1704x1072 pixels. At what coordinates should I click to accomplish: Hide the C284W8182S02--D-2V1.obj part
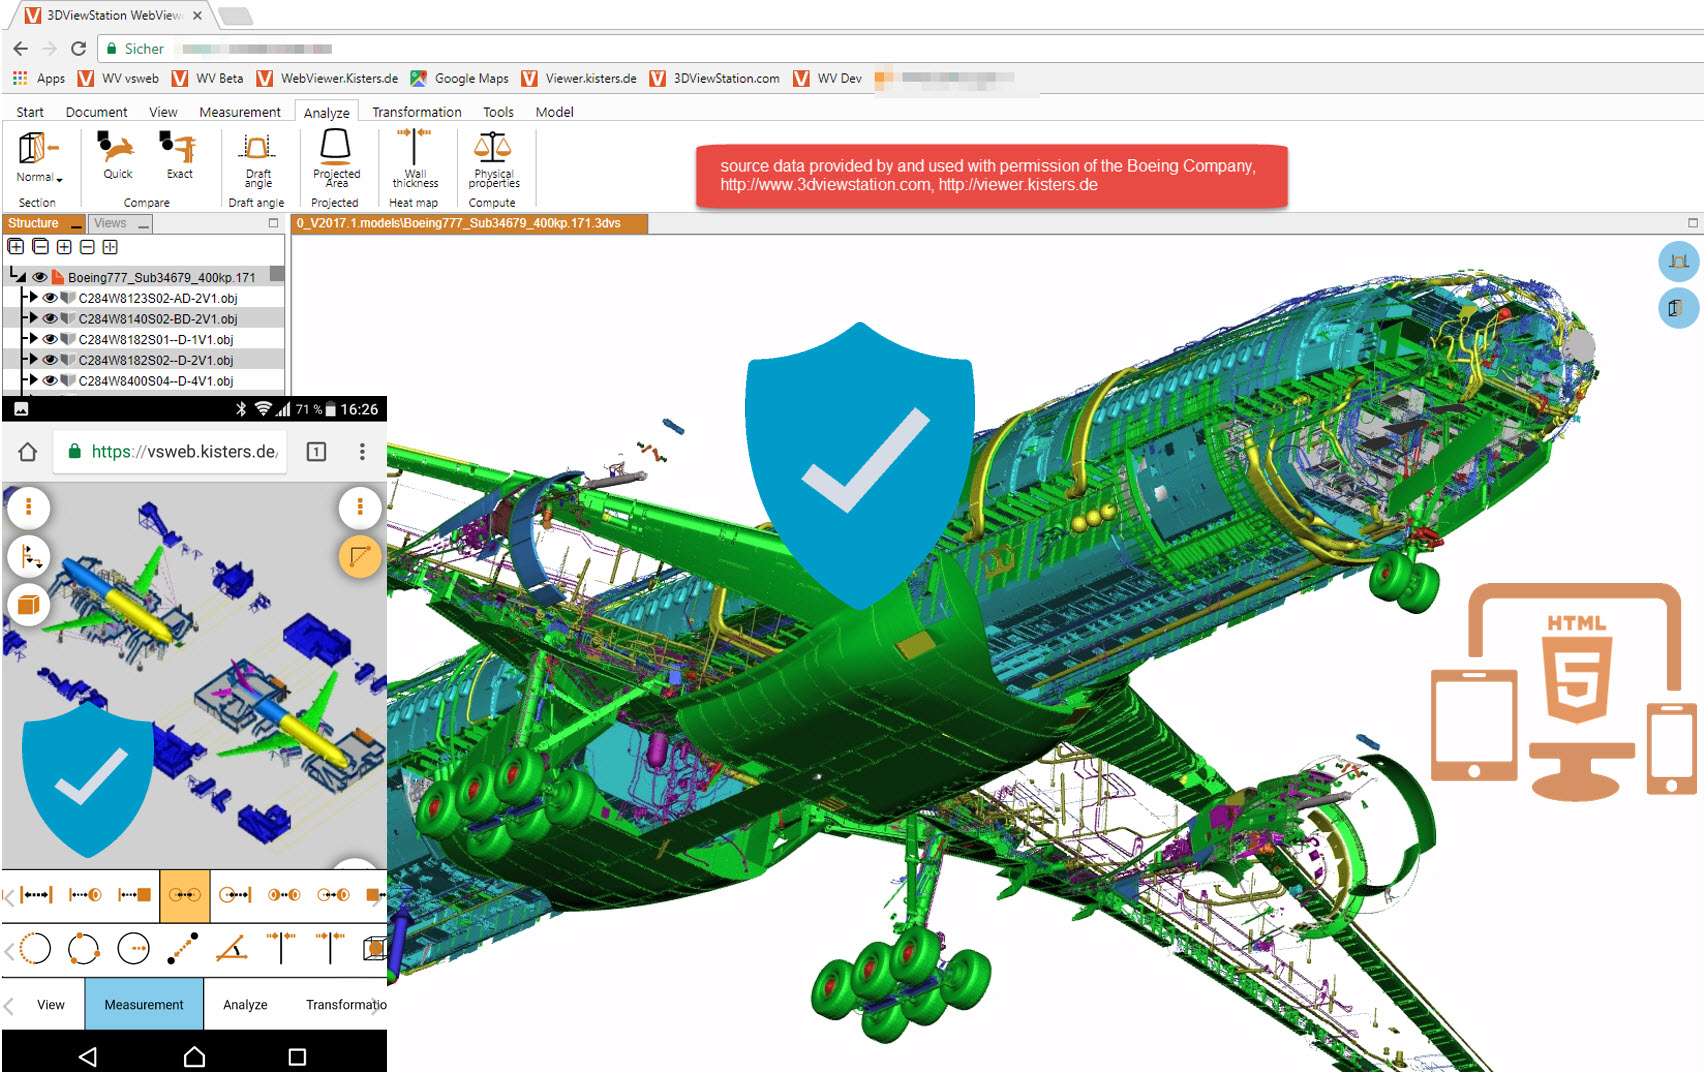[50, 360]
